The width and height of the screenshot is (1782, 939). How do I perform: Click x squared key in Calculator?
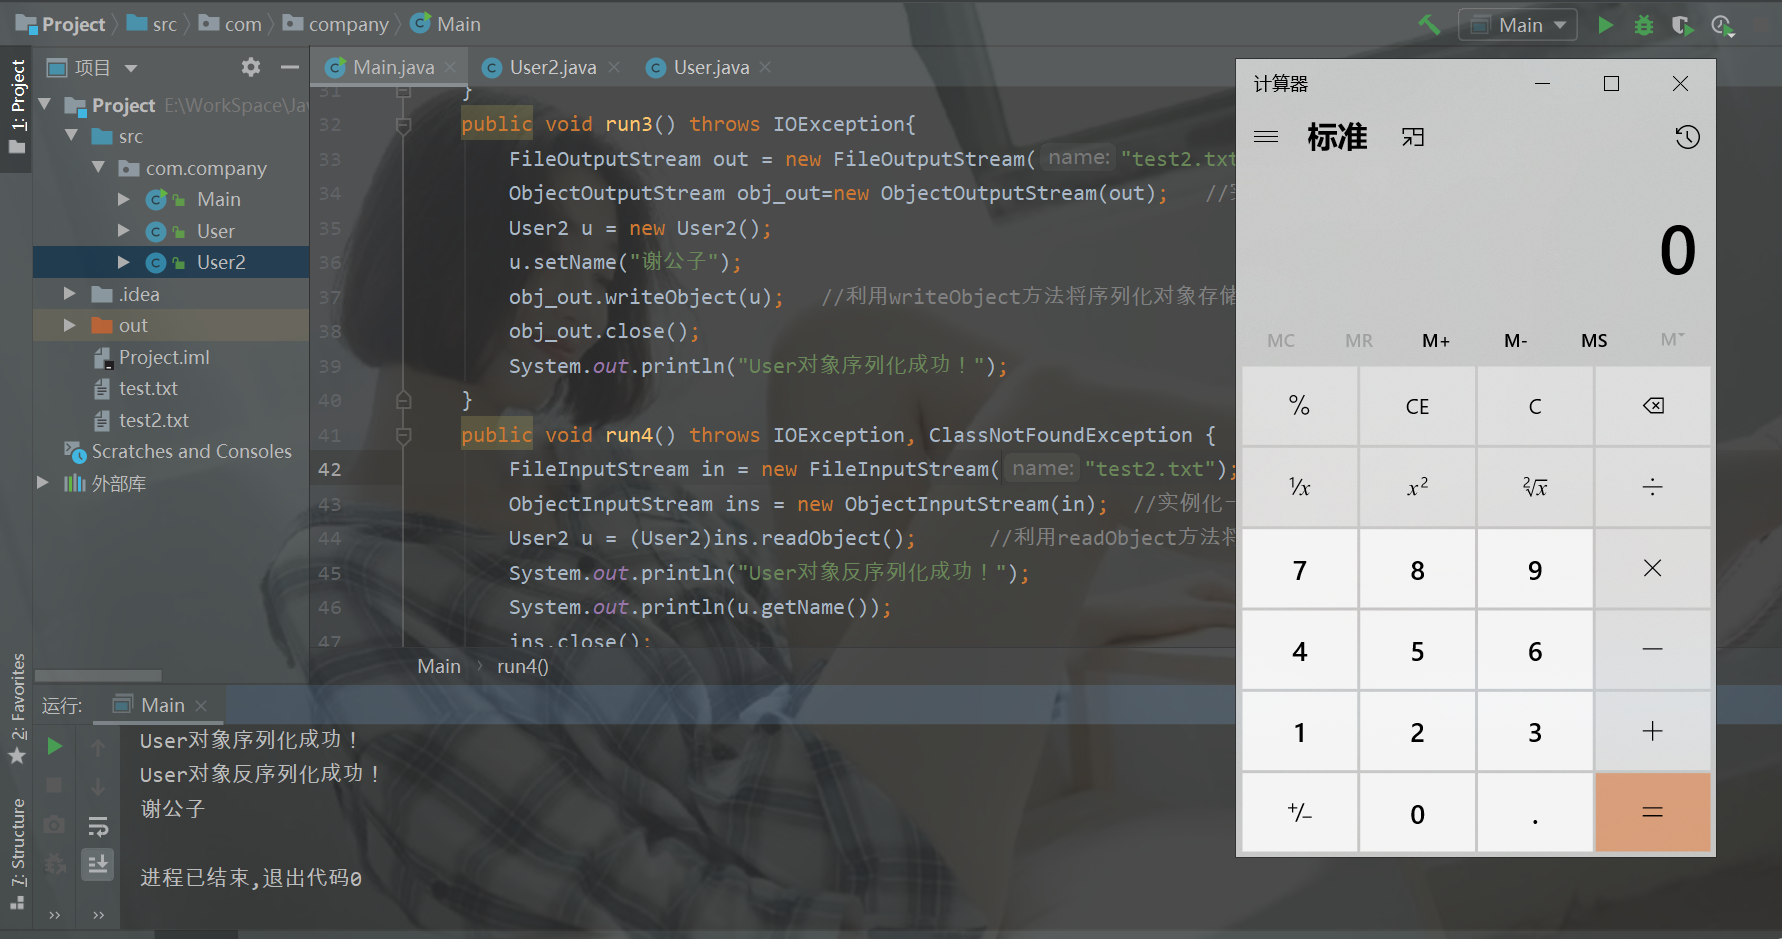pyautogui.click(x=1417, y=487)
